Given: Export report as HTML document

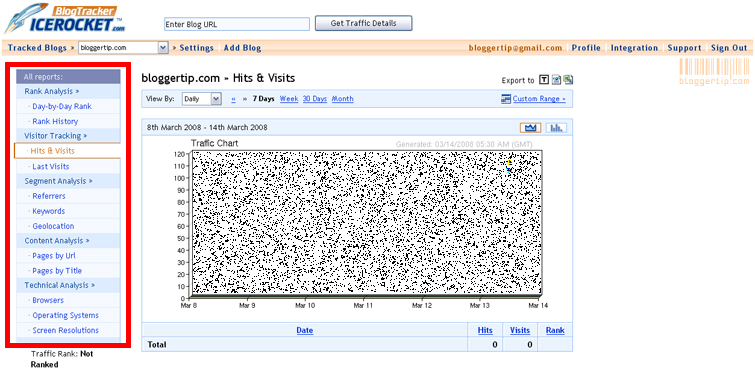Looking at the screenshot, I should click(x=557, y=80).
